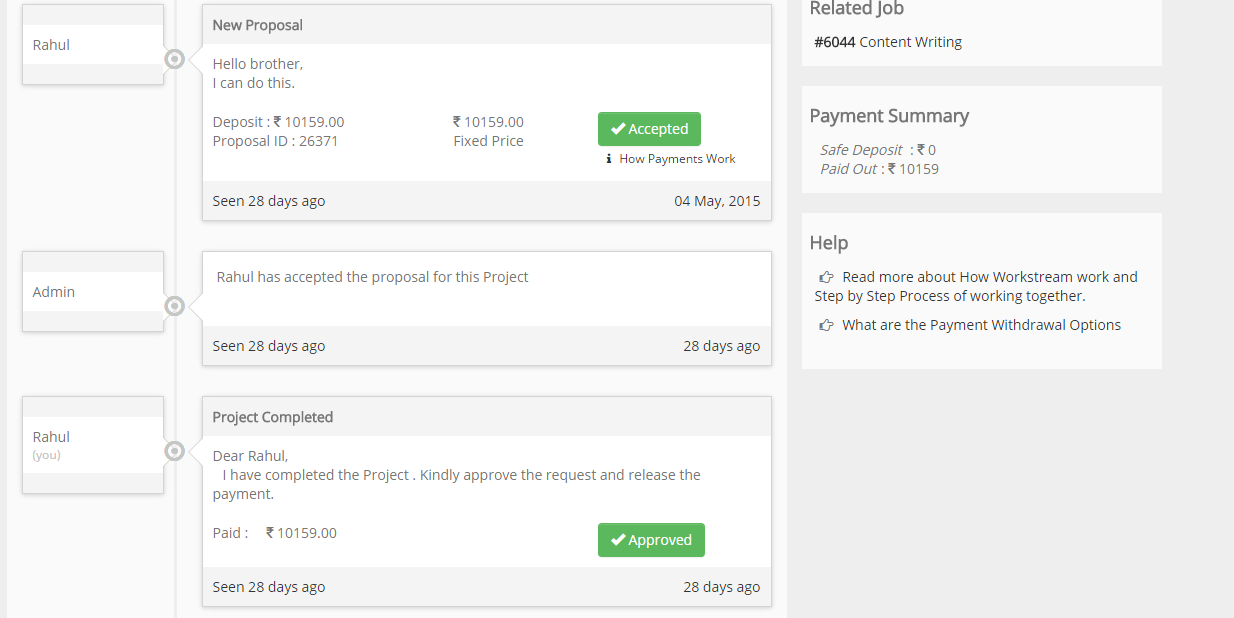The height and width of the screenshot is (618, 1234).
Task: Click the New Proposal message header
Action: 486,25
